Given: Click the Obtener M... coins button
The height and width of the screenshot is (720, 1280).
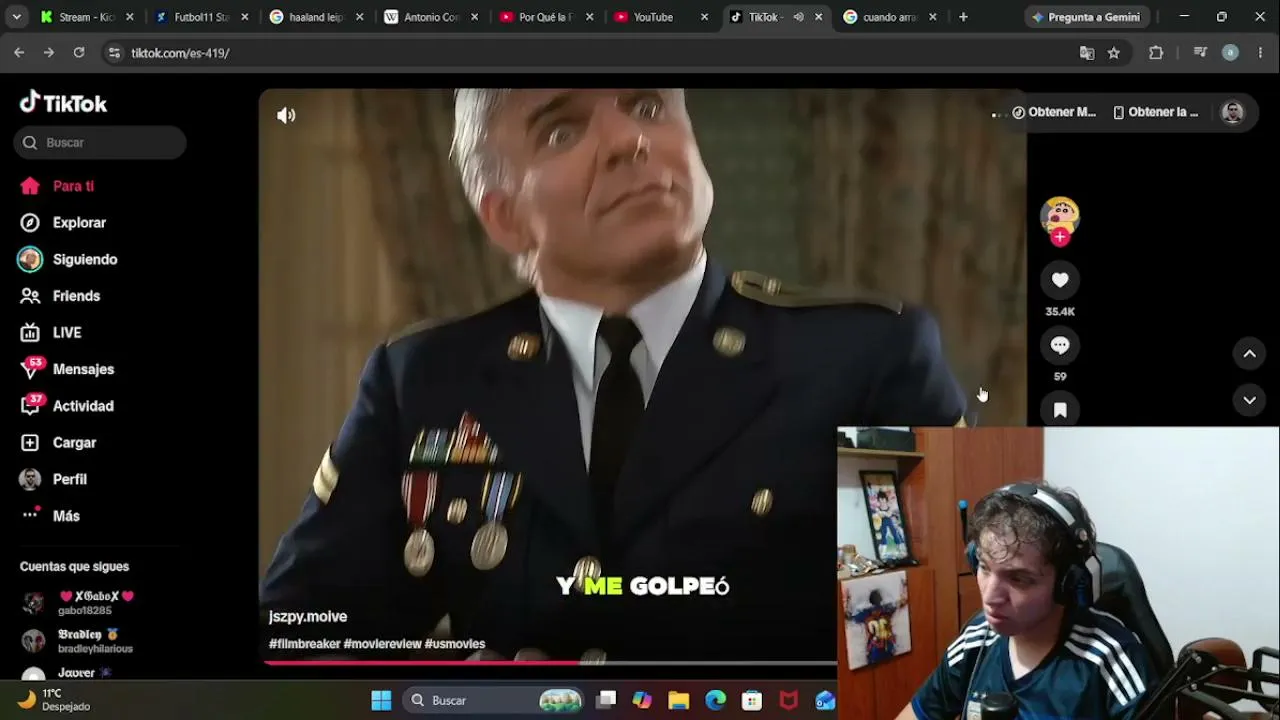Looking at the screenshot, I should (1054, 112).
